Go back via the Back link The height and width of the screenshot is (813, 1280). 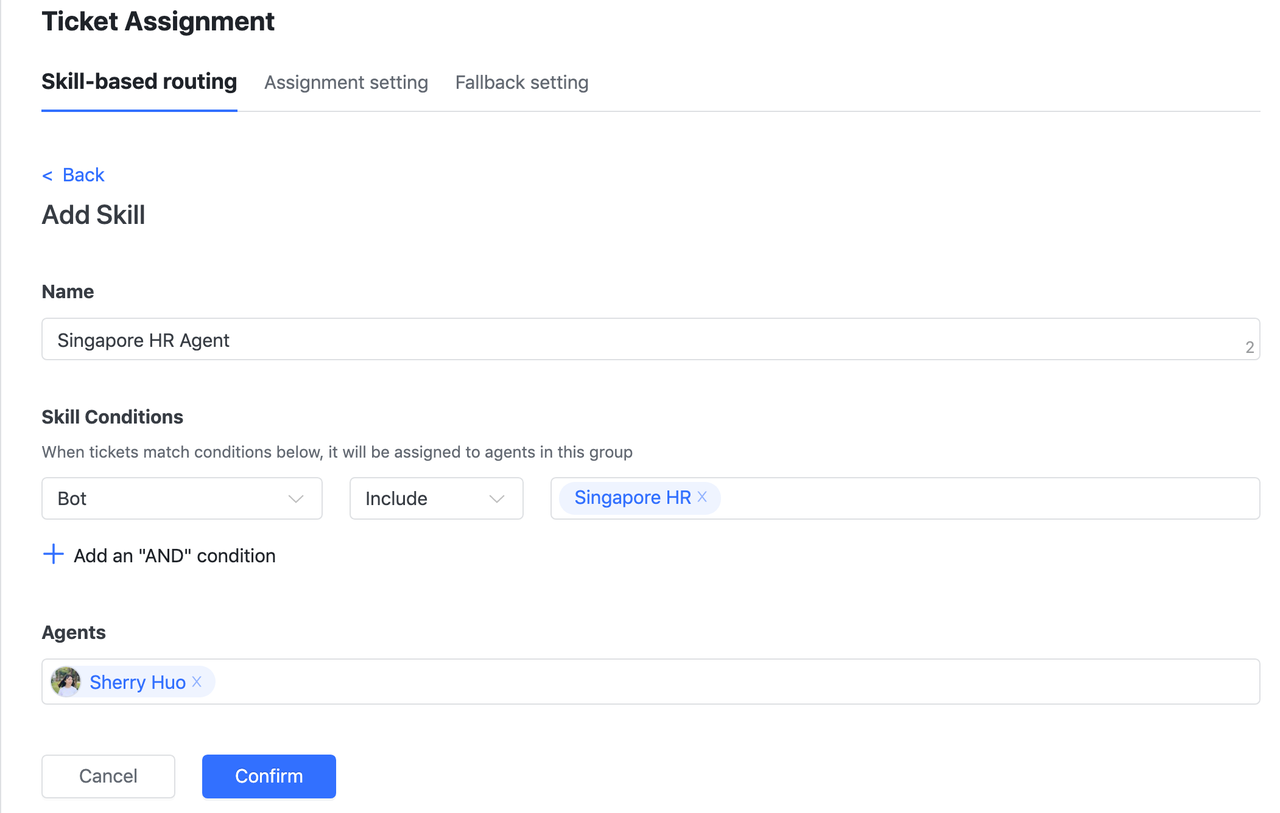[83, 175]
